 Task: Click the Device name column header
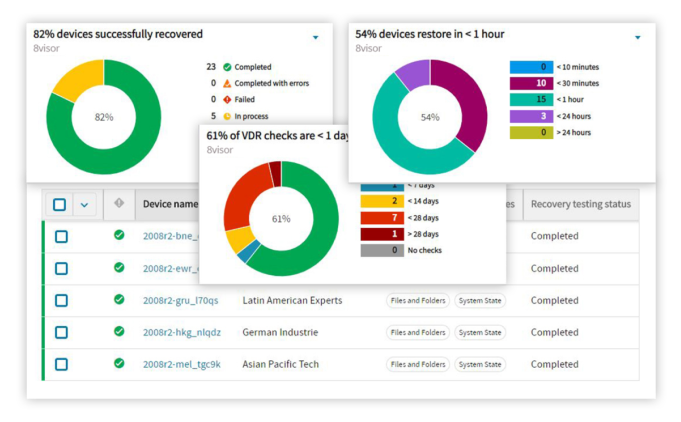tap(169, 204)
